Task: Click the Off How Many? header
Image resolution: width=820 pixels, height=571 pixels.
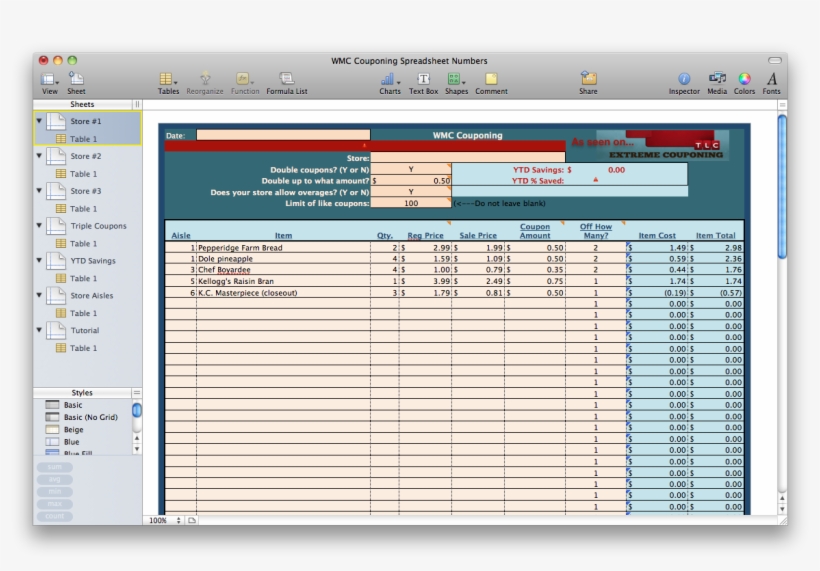Action: click(596, 231)
